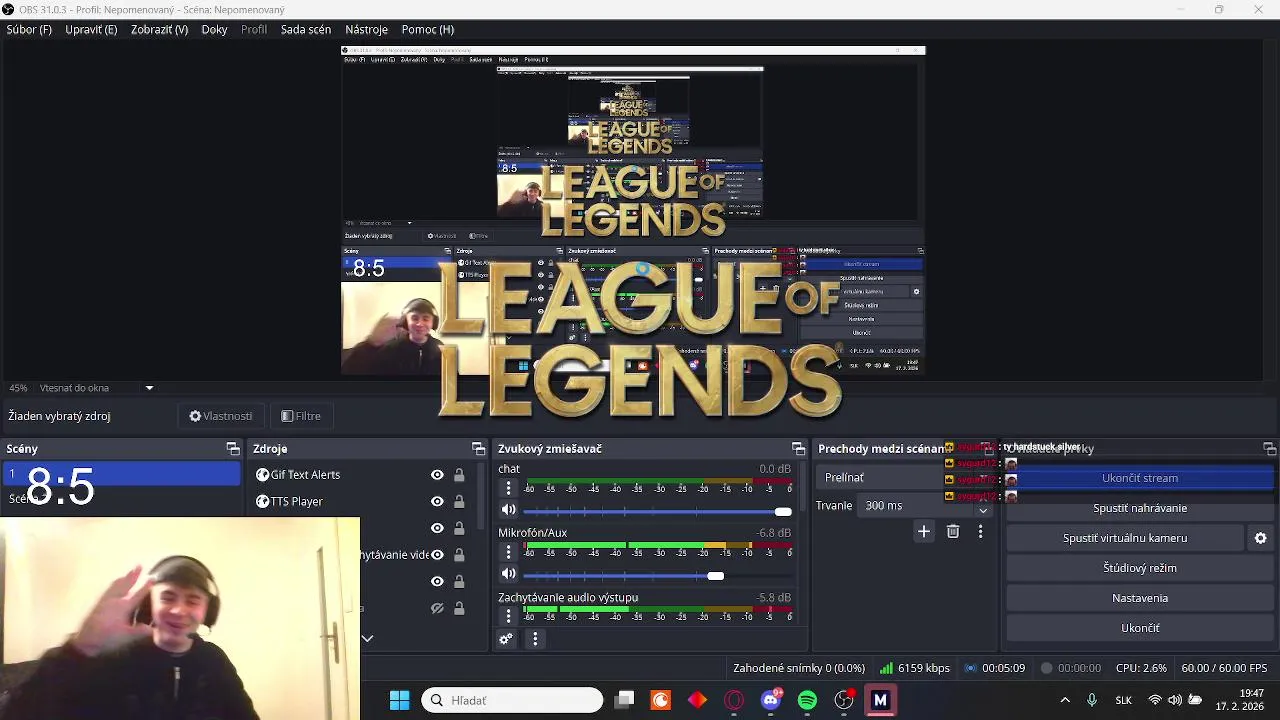Open the Prelínať transition dropdown
The image size is (1280, 720).
905,478
